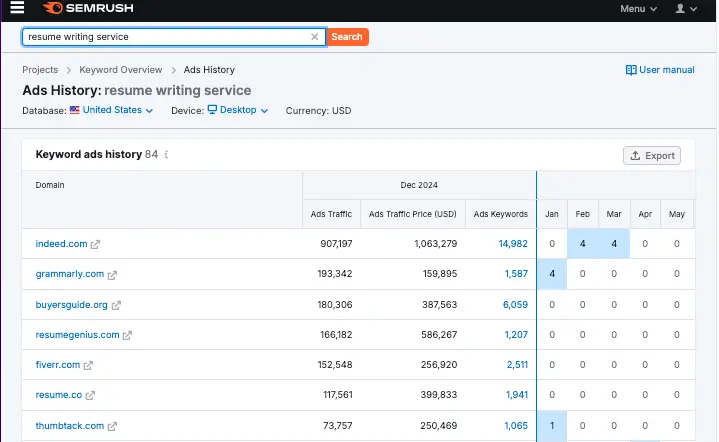Viewport: 719px width, 442px height.
Task: Open indeed.com external link icon
Action: pyautogui.click(x=95, y=244)
